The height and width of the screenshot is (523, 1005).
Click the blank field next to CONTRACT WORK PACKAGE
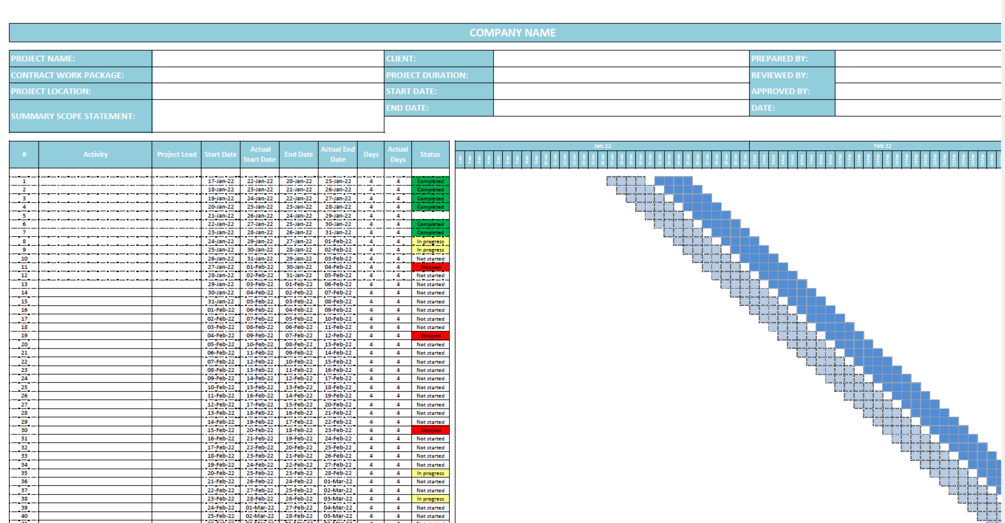(268, 75)
